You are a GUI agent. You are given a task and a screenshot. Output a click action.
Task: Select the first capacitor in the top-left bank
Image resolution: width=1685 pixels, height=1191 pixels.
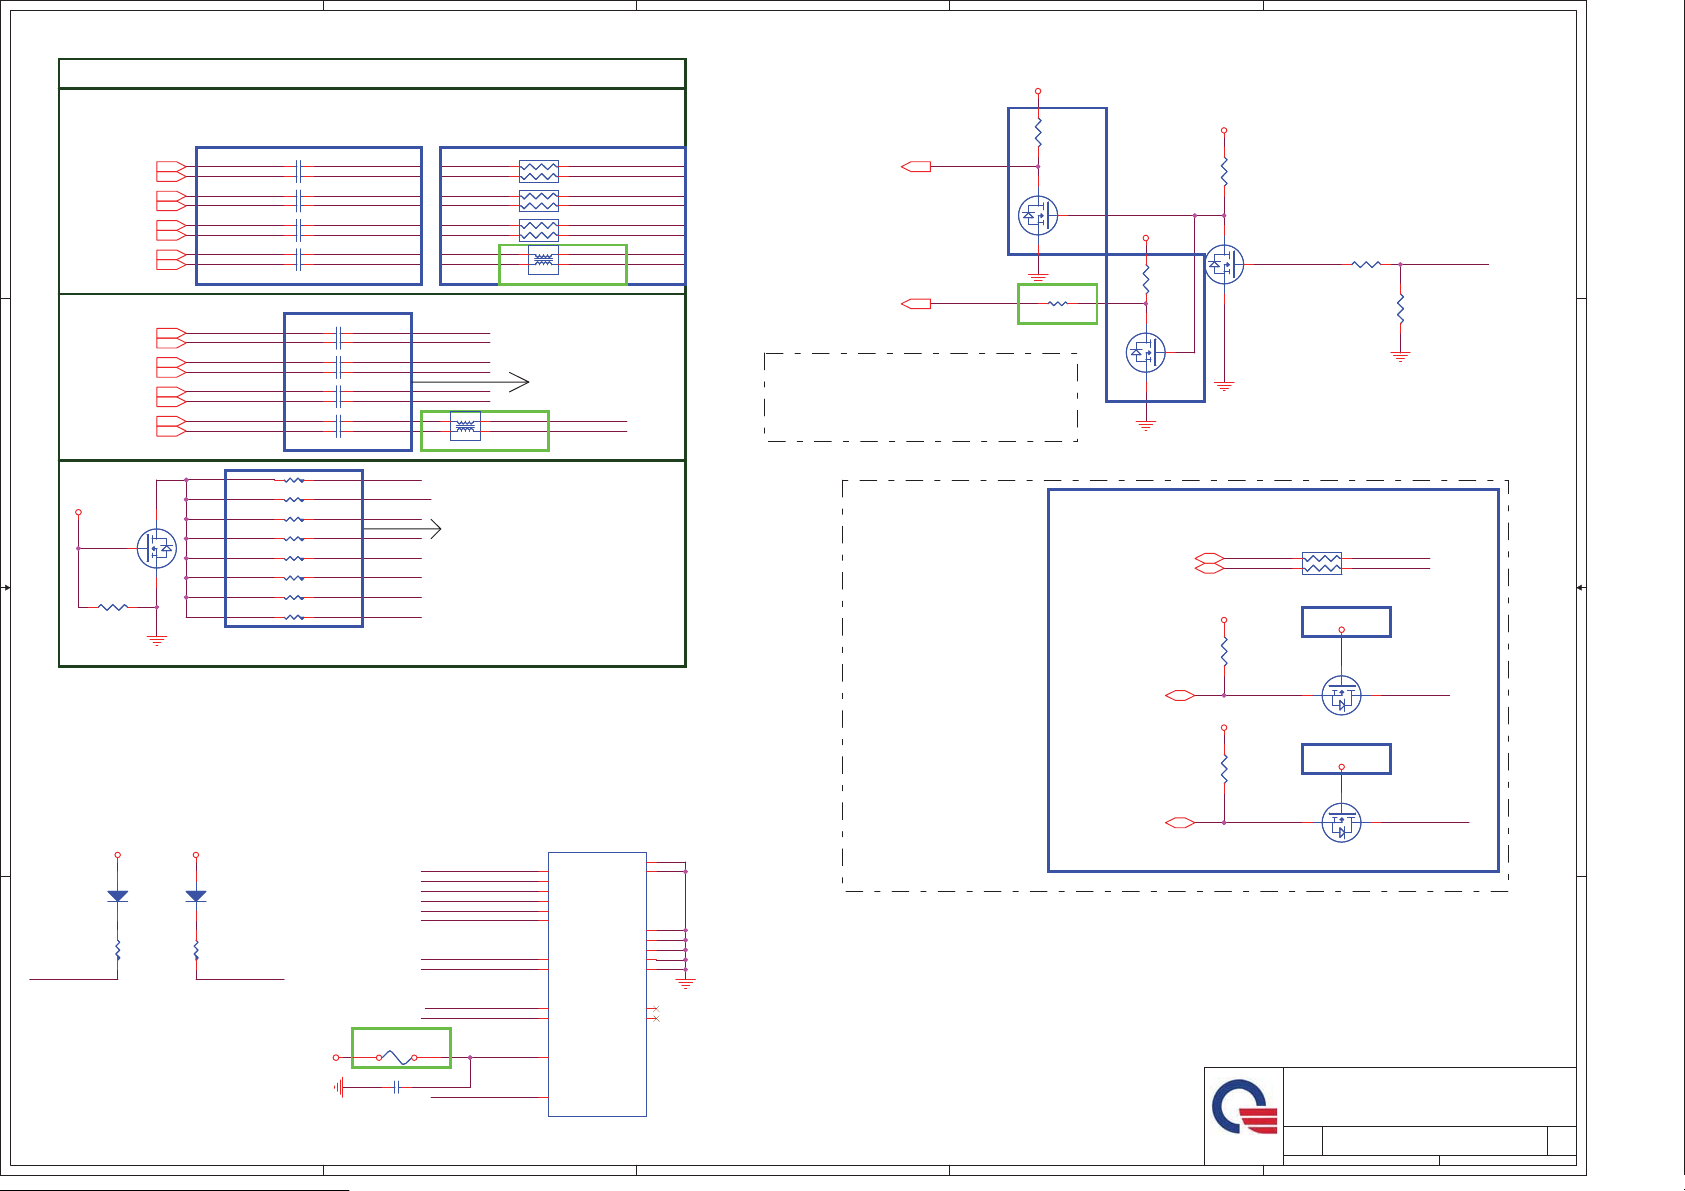click(x=299, y=171)
